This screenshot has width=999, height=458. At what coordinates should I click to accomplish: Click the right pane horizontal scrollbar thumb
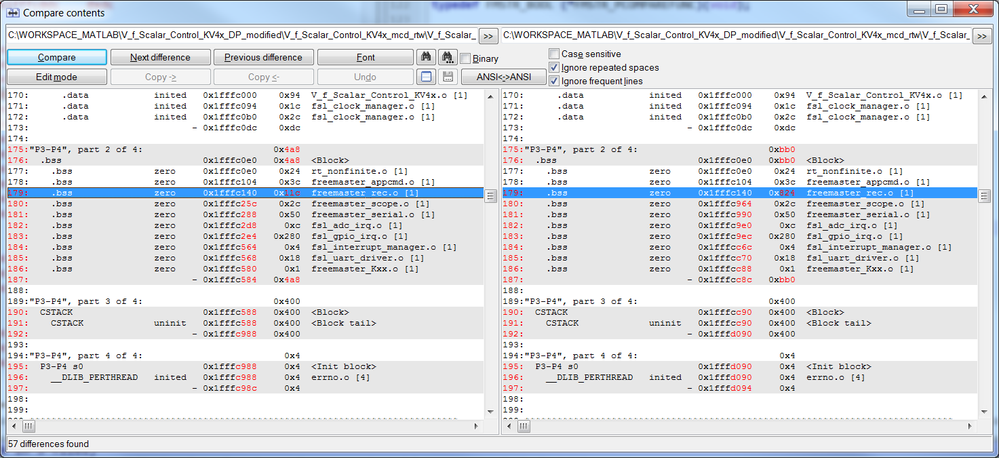tap(524, 426)
